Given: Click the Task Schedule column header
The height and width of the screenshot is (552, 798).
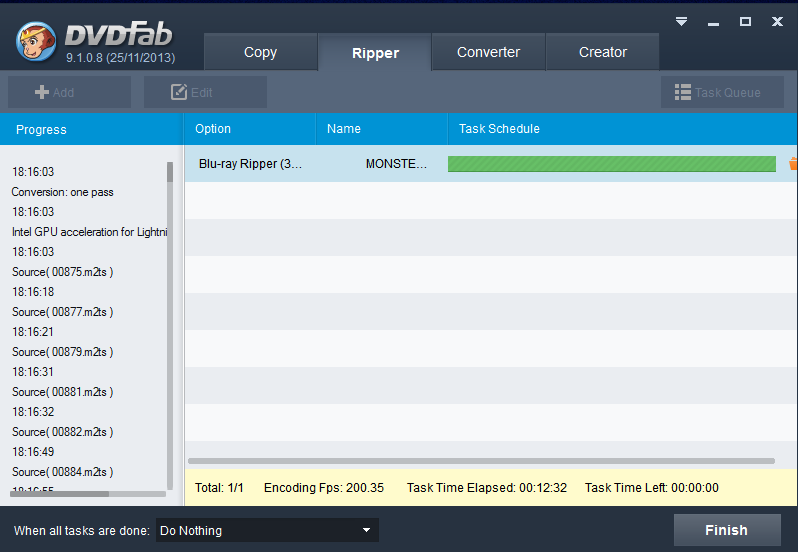Looking at the screenshot, I should 623,129.
